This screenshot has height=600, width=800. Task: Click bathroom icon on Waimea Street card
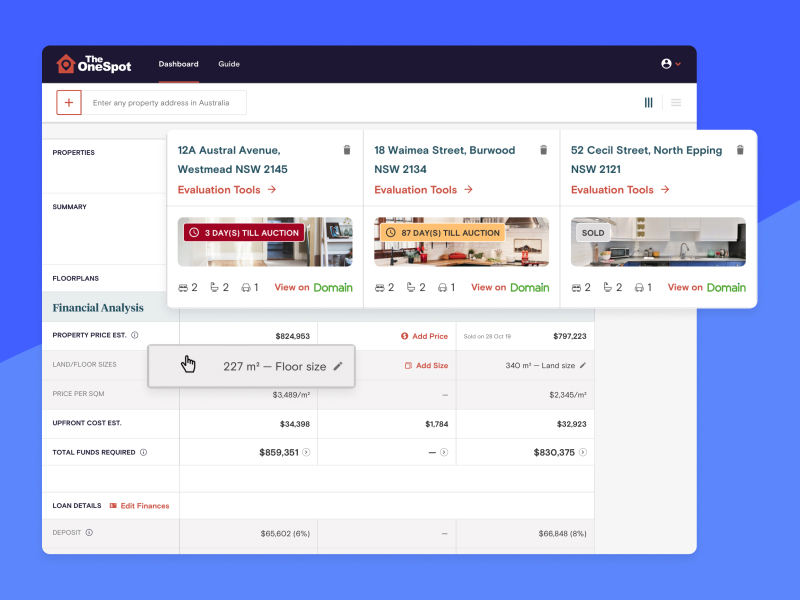click(411, 288)
